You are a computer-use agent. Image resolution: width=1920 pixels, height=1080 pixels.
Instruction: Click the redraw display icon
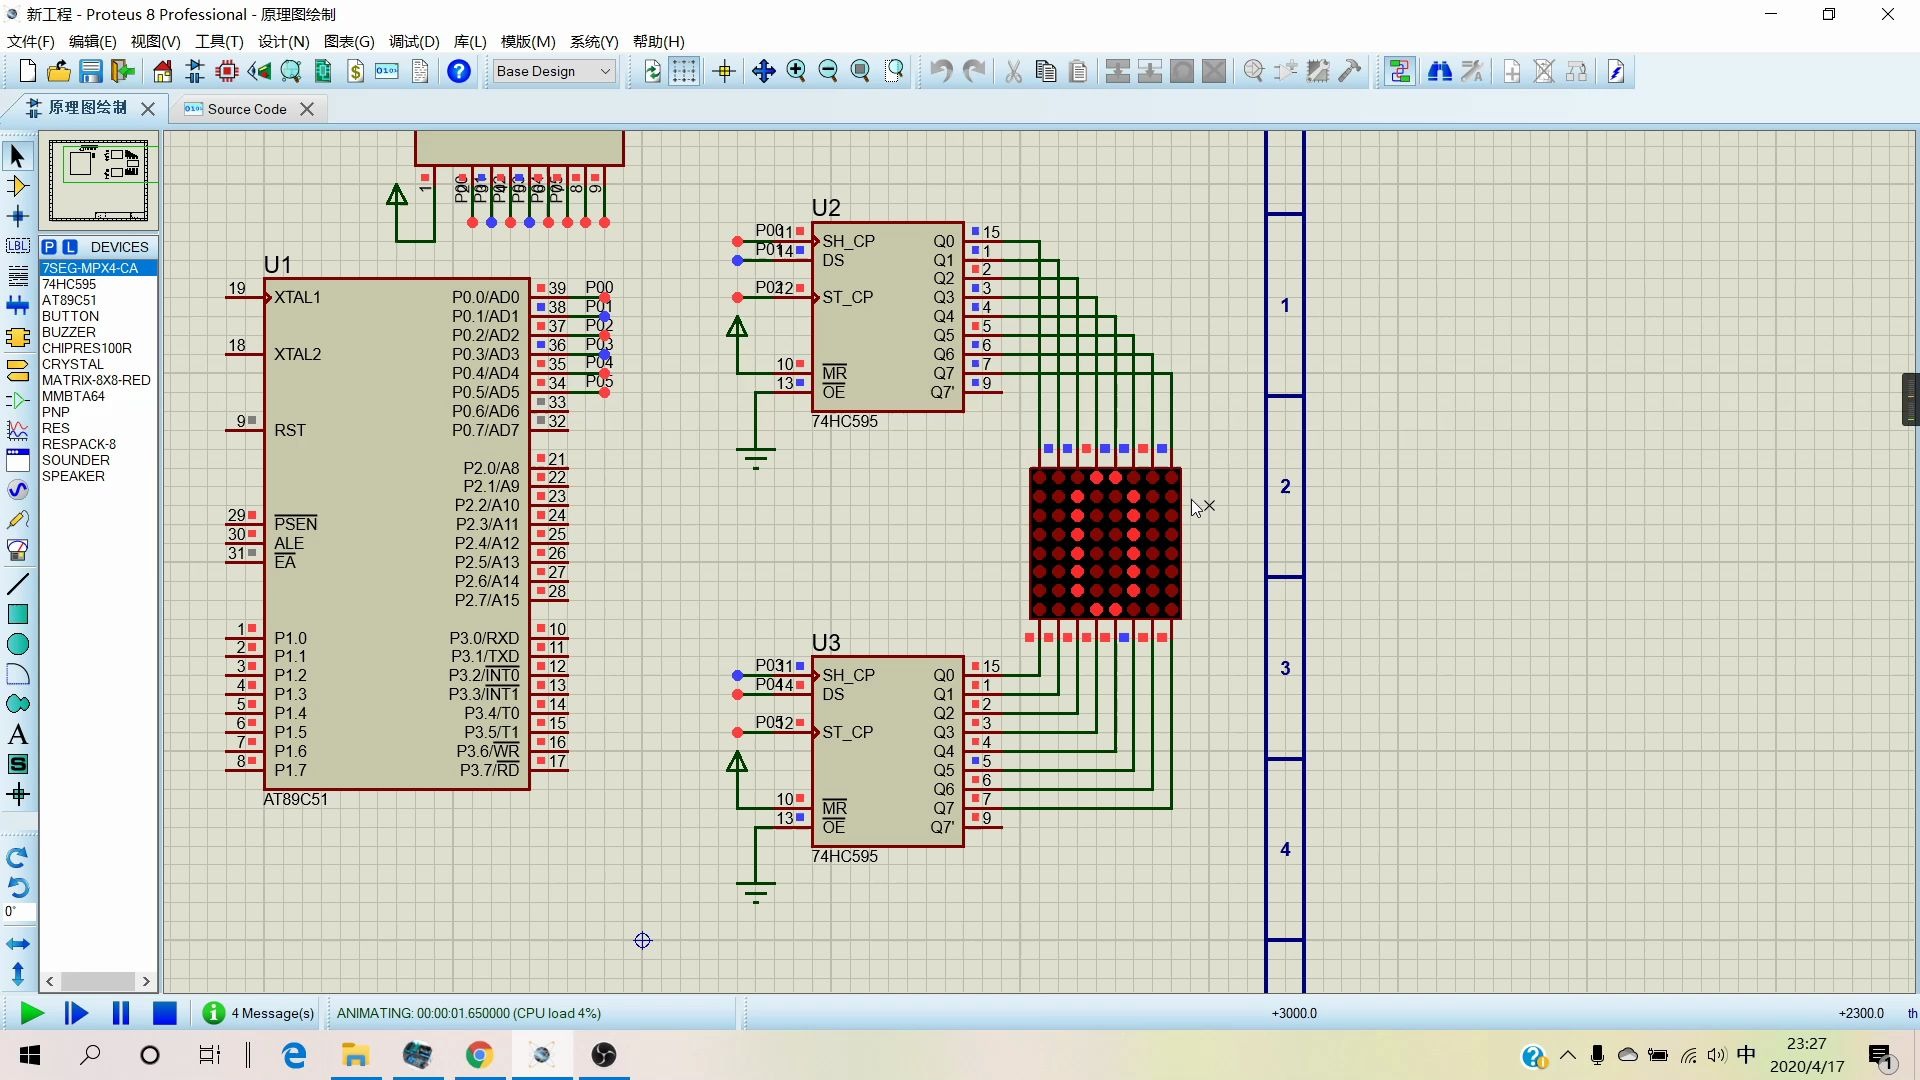652,71
